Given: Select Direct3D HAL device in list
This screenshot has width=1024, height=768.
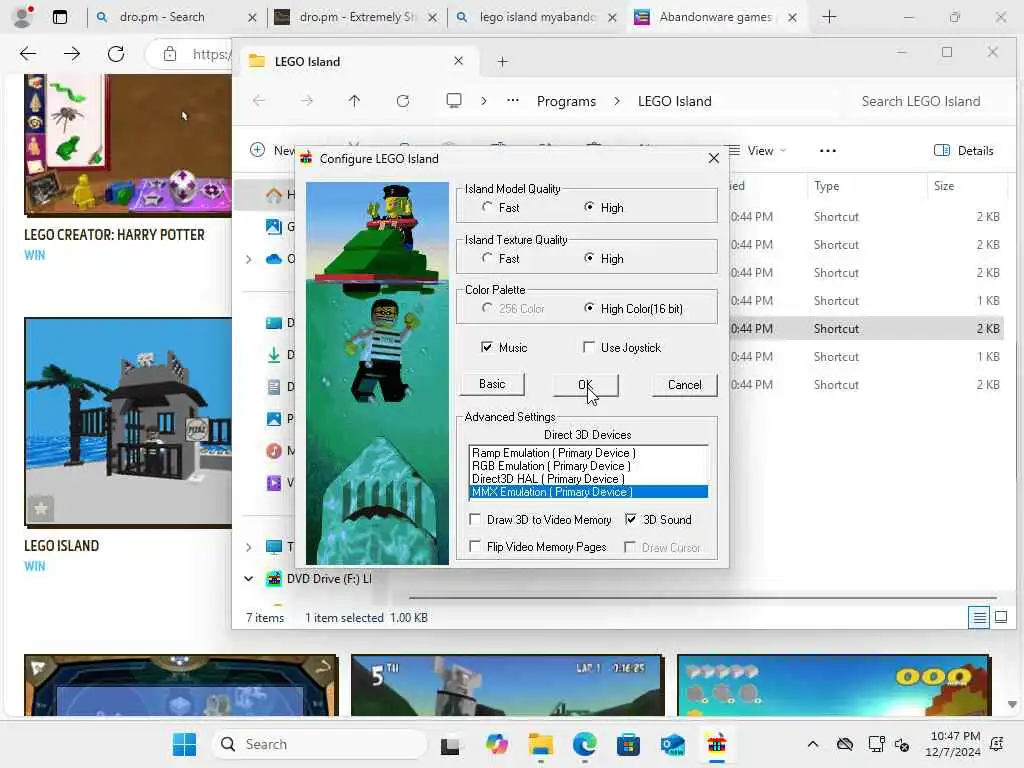Looking at the screenshot, I should pos(588,479).
